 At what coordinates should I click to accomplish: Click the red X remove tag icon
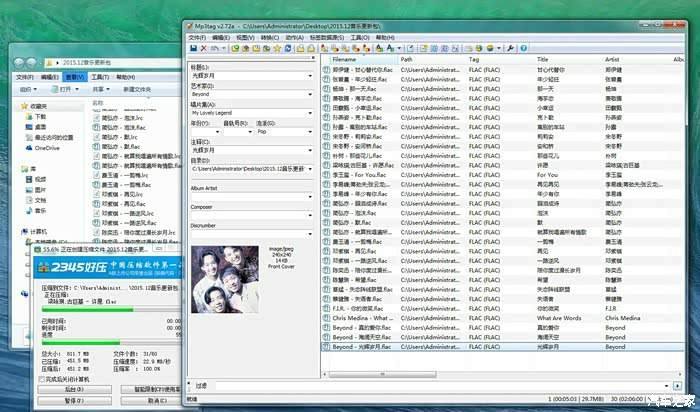pos(204,47)
